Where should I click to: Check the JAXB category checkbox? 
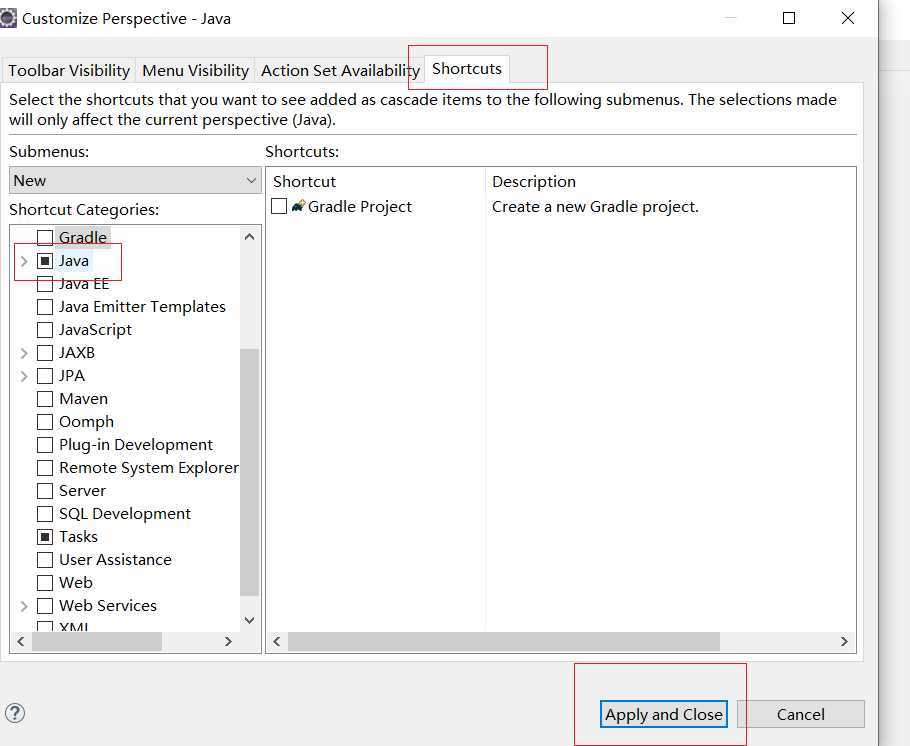45,352
